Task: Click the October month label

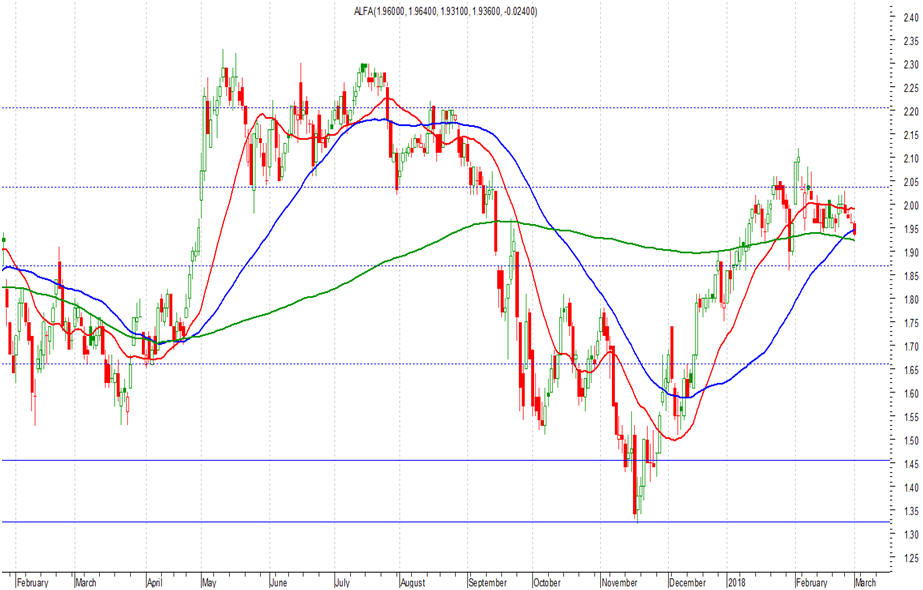Action: click(546, 582)
